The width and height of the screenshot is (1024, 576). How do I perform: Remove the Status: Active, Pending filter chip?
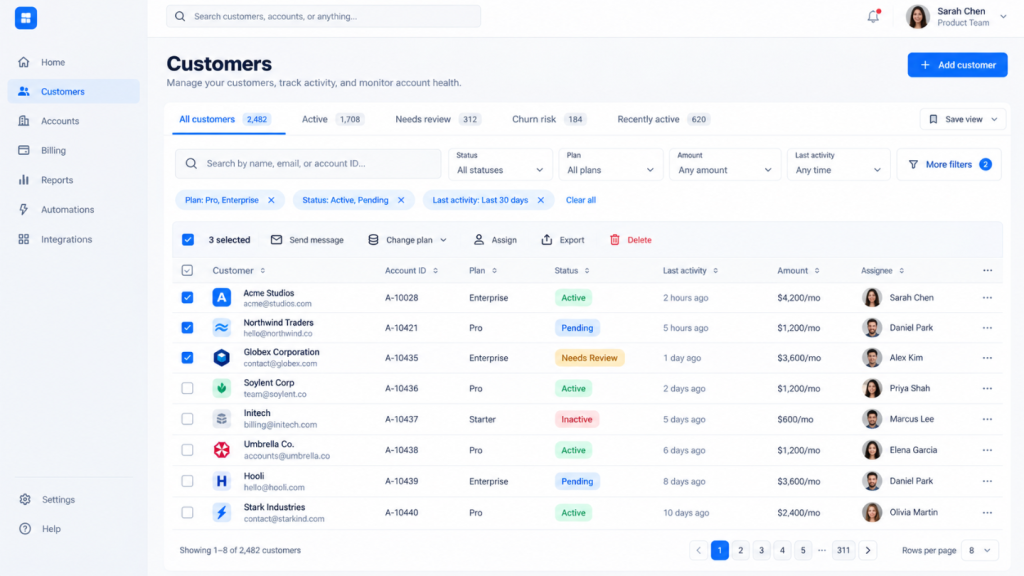pos(401,200)
